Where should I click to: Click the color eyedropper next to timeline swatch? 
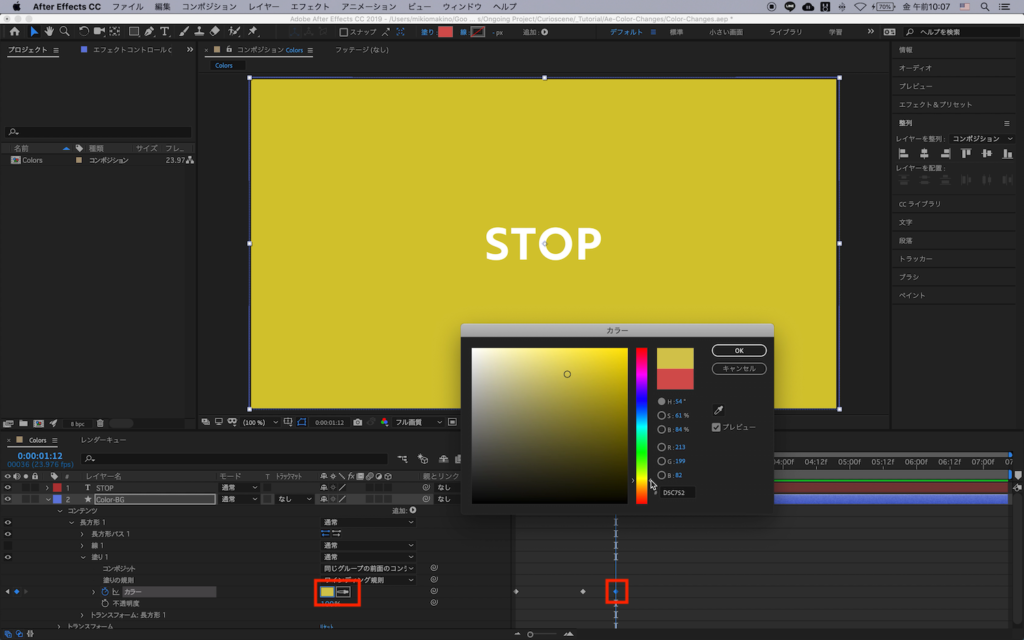coord(343,592)
